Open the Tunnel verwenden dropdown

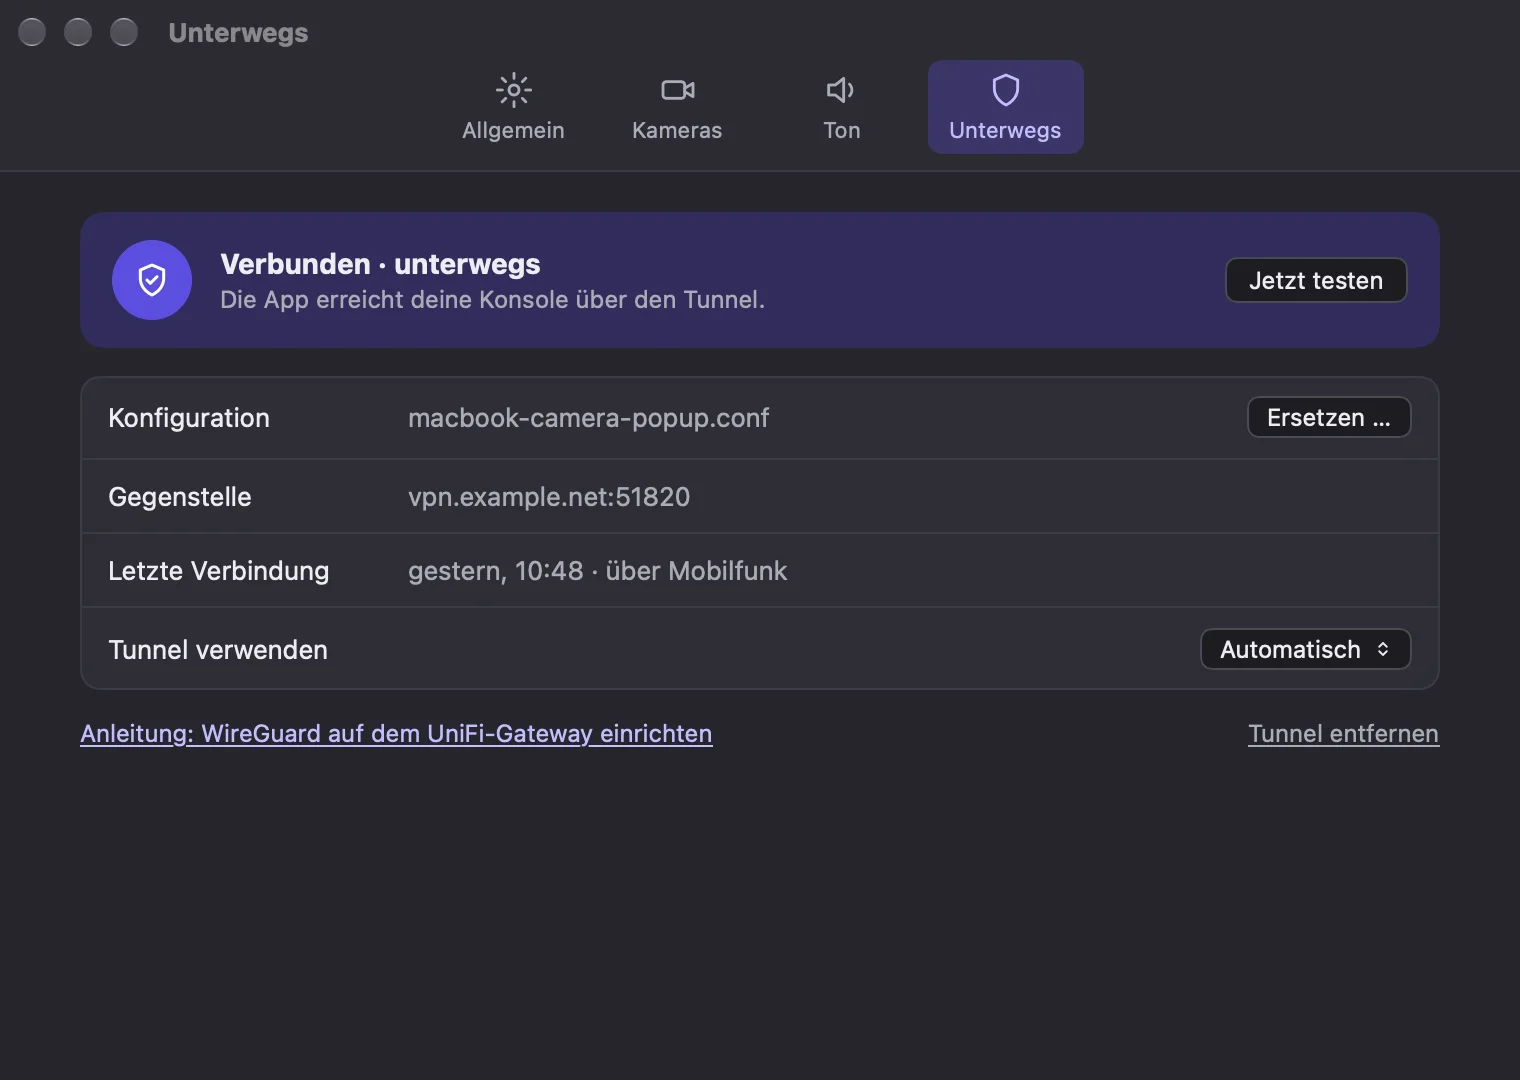(1305, 649)
